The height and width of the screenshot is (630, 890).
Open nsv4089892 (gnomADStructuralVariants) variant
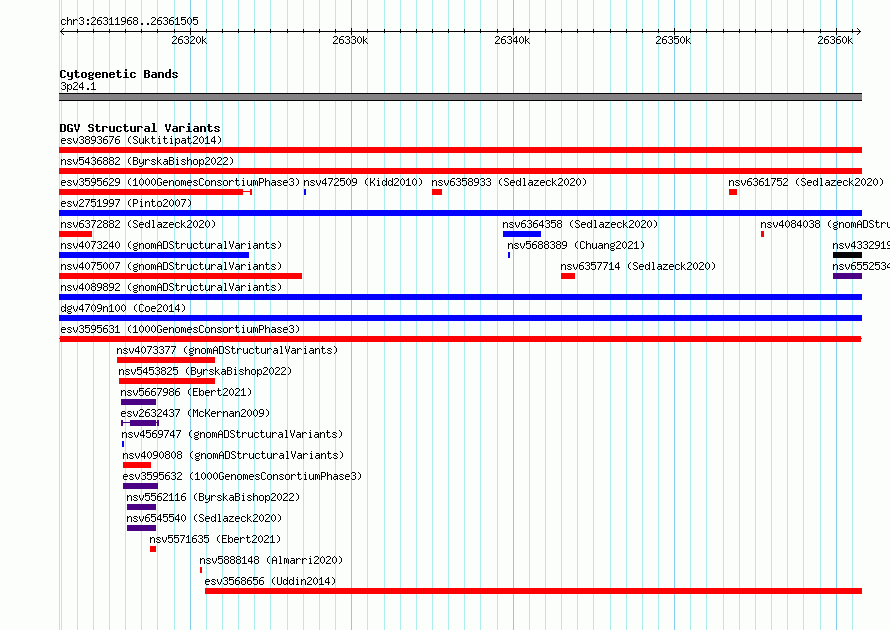(x=171, y=287)
